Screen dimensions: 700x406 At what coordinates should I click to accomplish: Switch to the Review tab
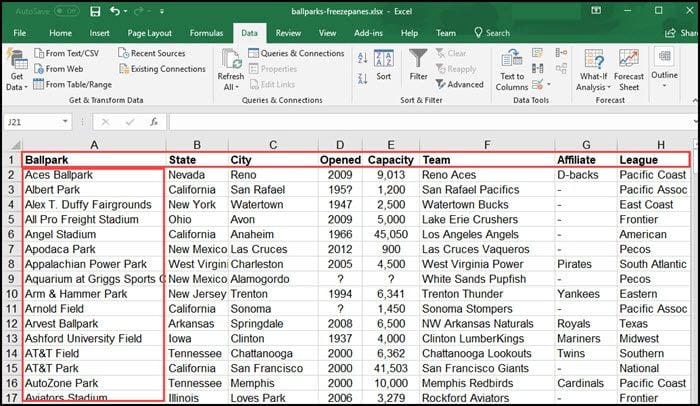[x=288, y=33]
